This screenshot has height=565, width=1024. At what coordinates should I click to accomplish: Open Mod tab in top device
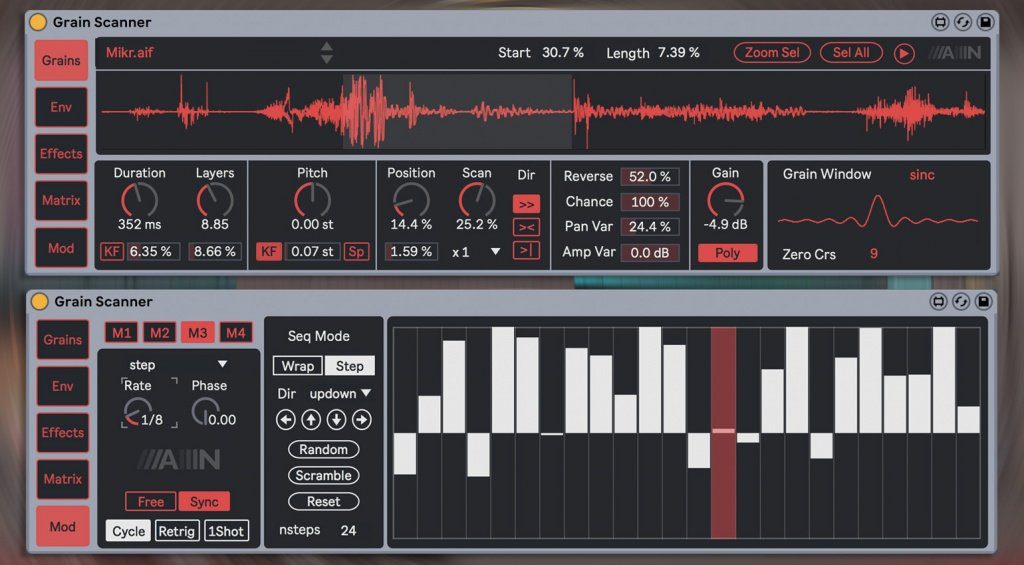(x=61, y=248)
